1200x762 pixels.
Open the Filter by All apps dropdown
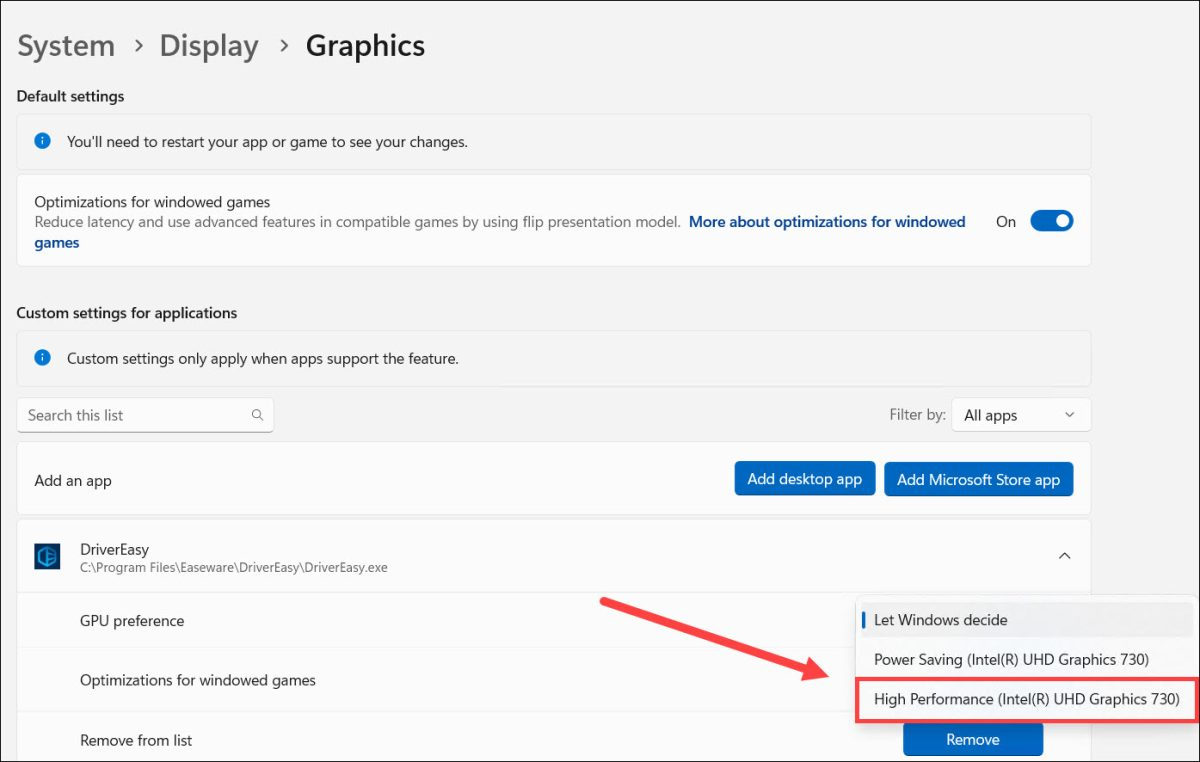[x=1020, y=415]
